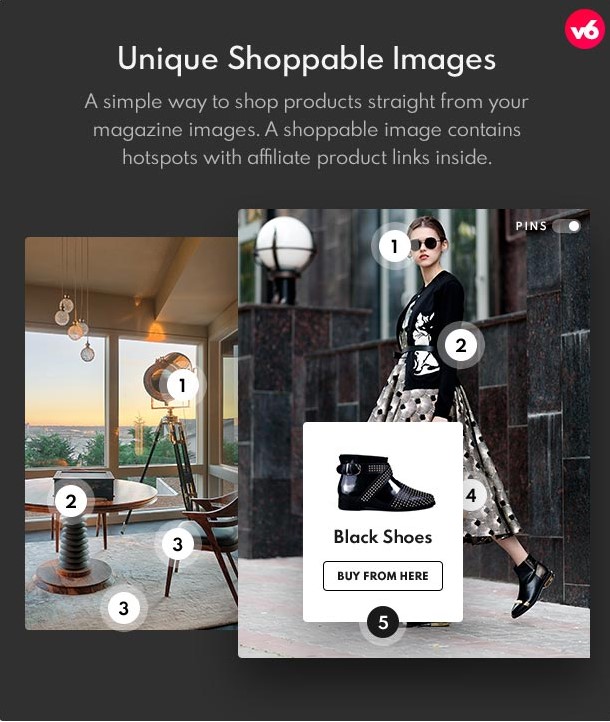Click the BUY FROM HERE button
Viewport: 610px width, 722px height.
click(x=383, y=576)
